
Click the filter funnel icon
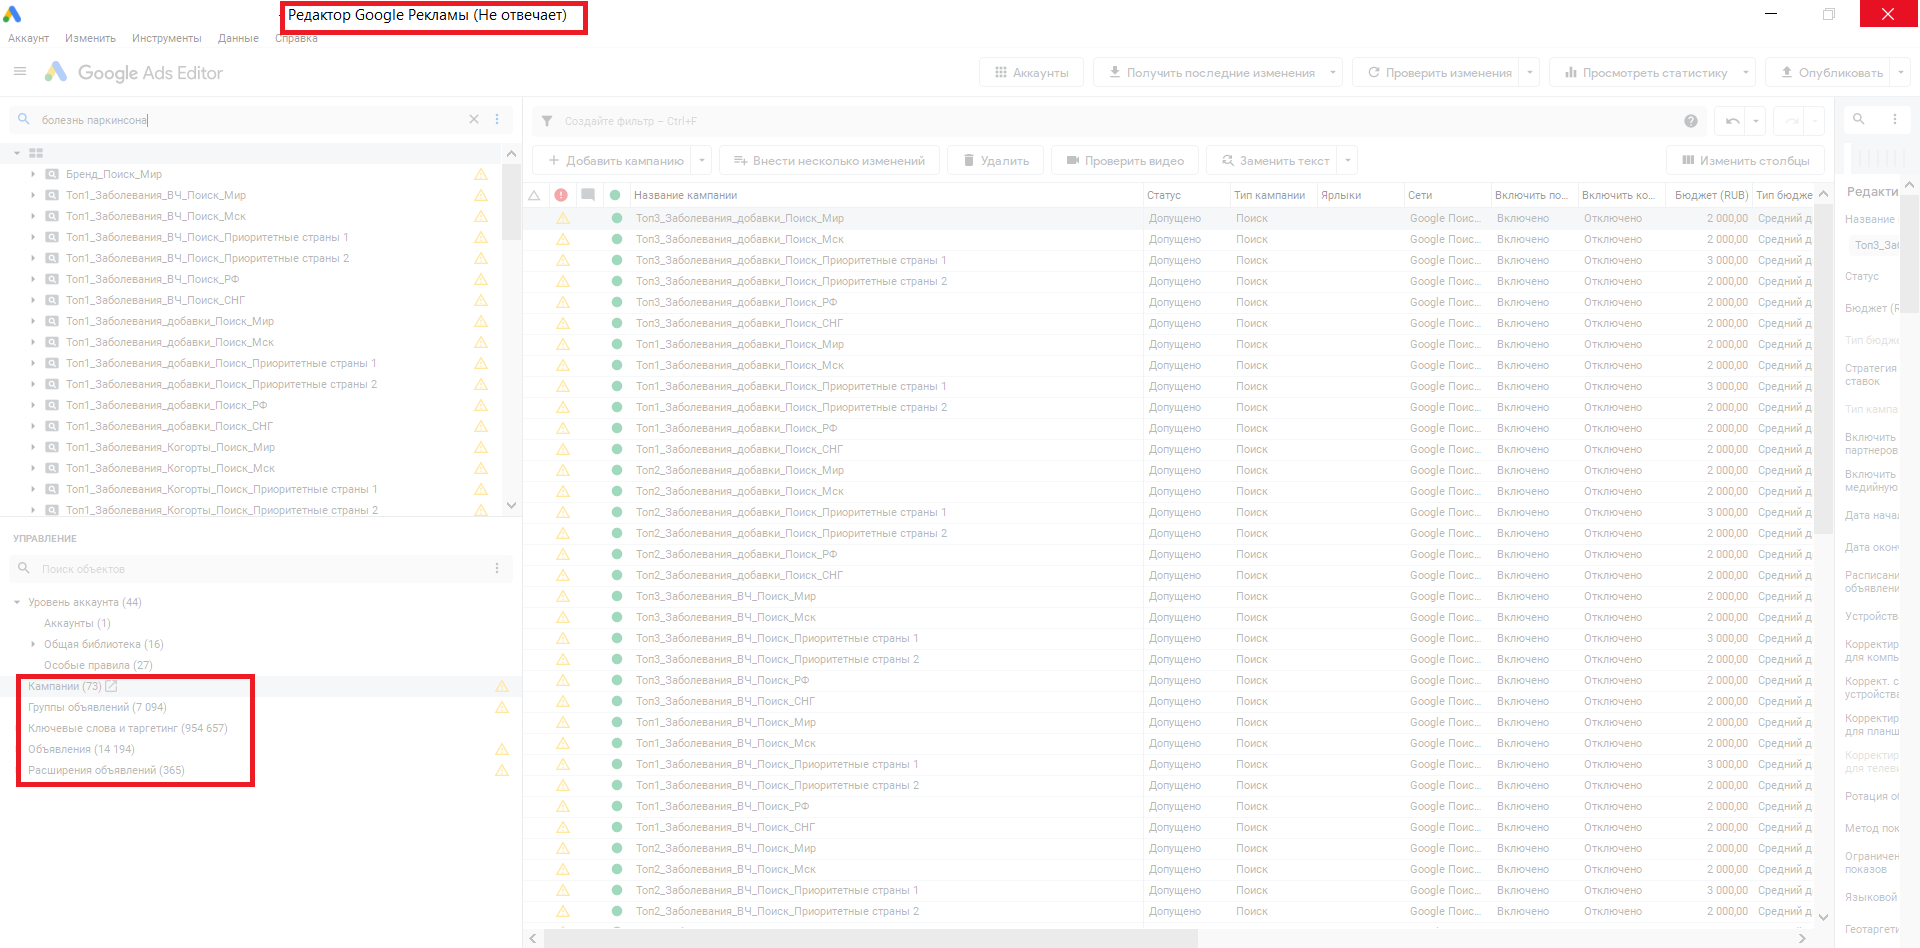point(547,121)
